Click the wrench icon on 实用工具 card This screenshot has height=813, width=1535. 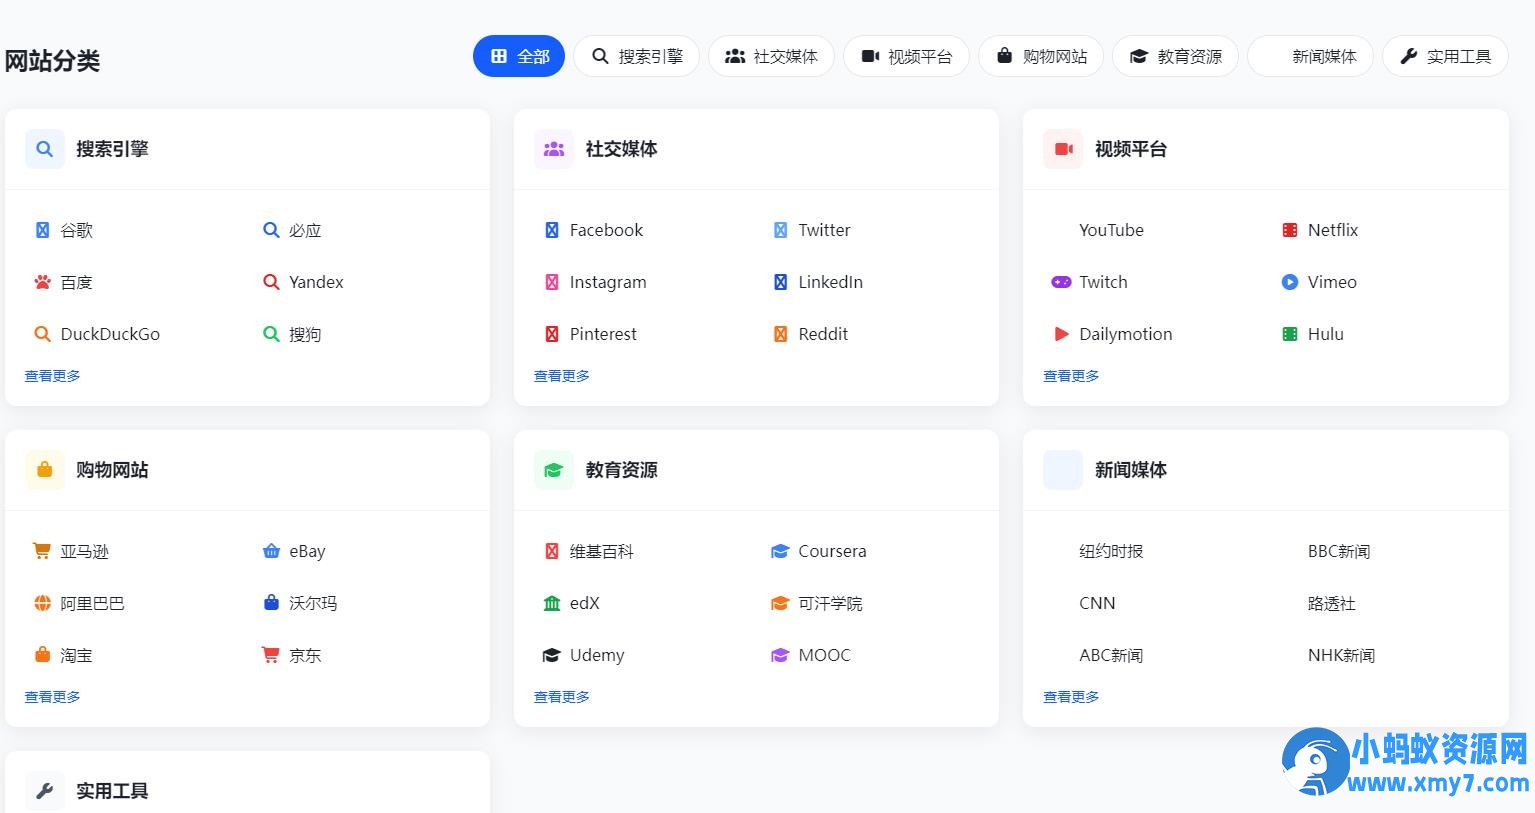coord(44,790)
